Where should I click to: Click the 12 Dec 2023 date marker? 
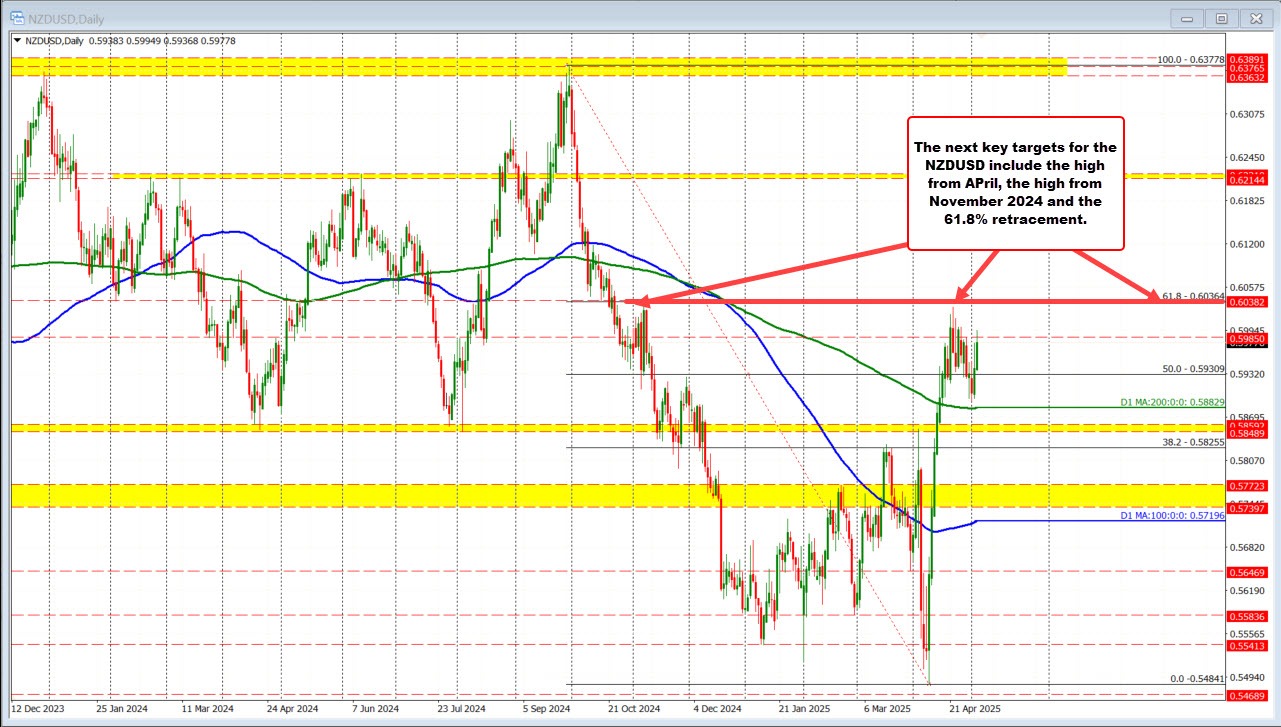[42, 708]
